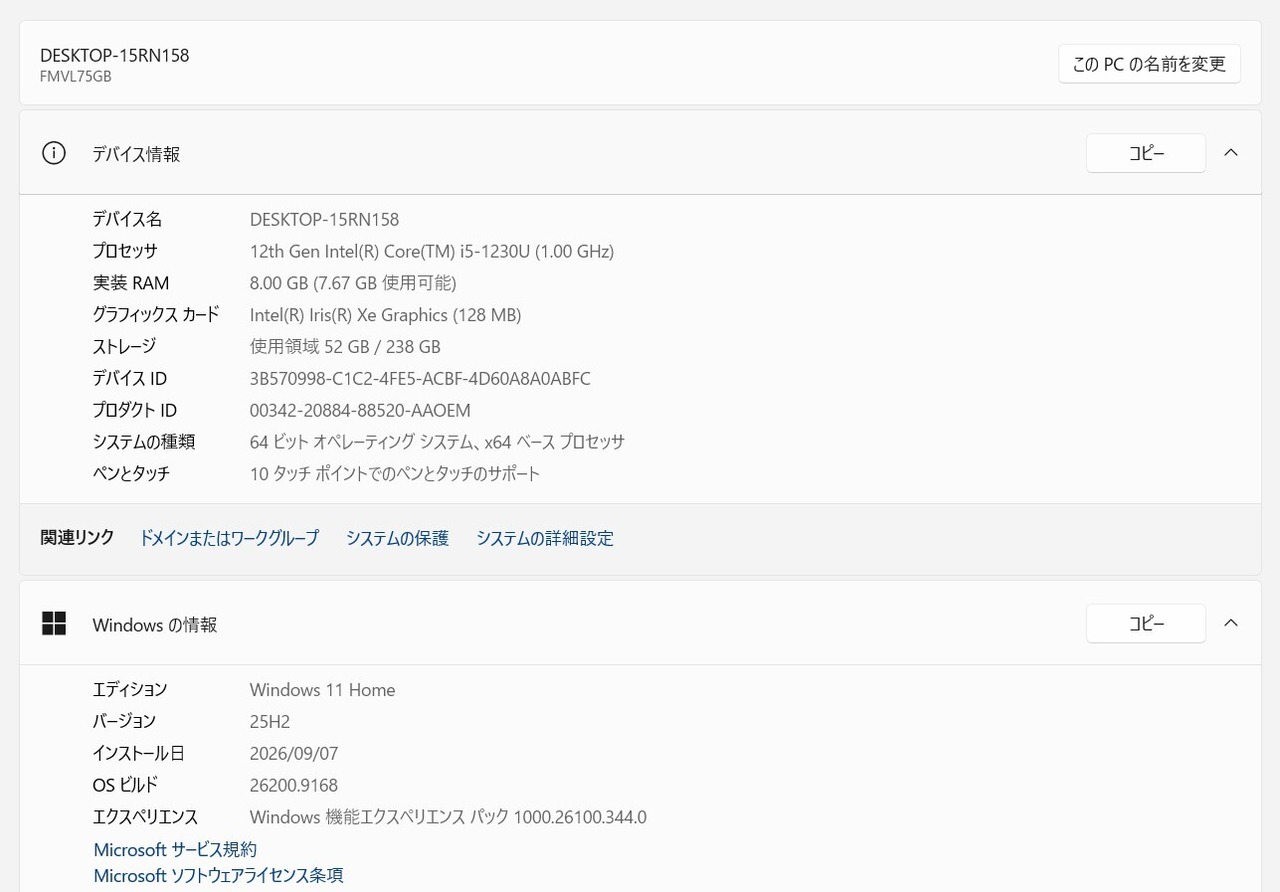The width and height of the screenshot is (1280, 892).
Task: Copy device info with コピー button
Action: pyautogui.click(x=1146, y=153)
